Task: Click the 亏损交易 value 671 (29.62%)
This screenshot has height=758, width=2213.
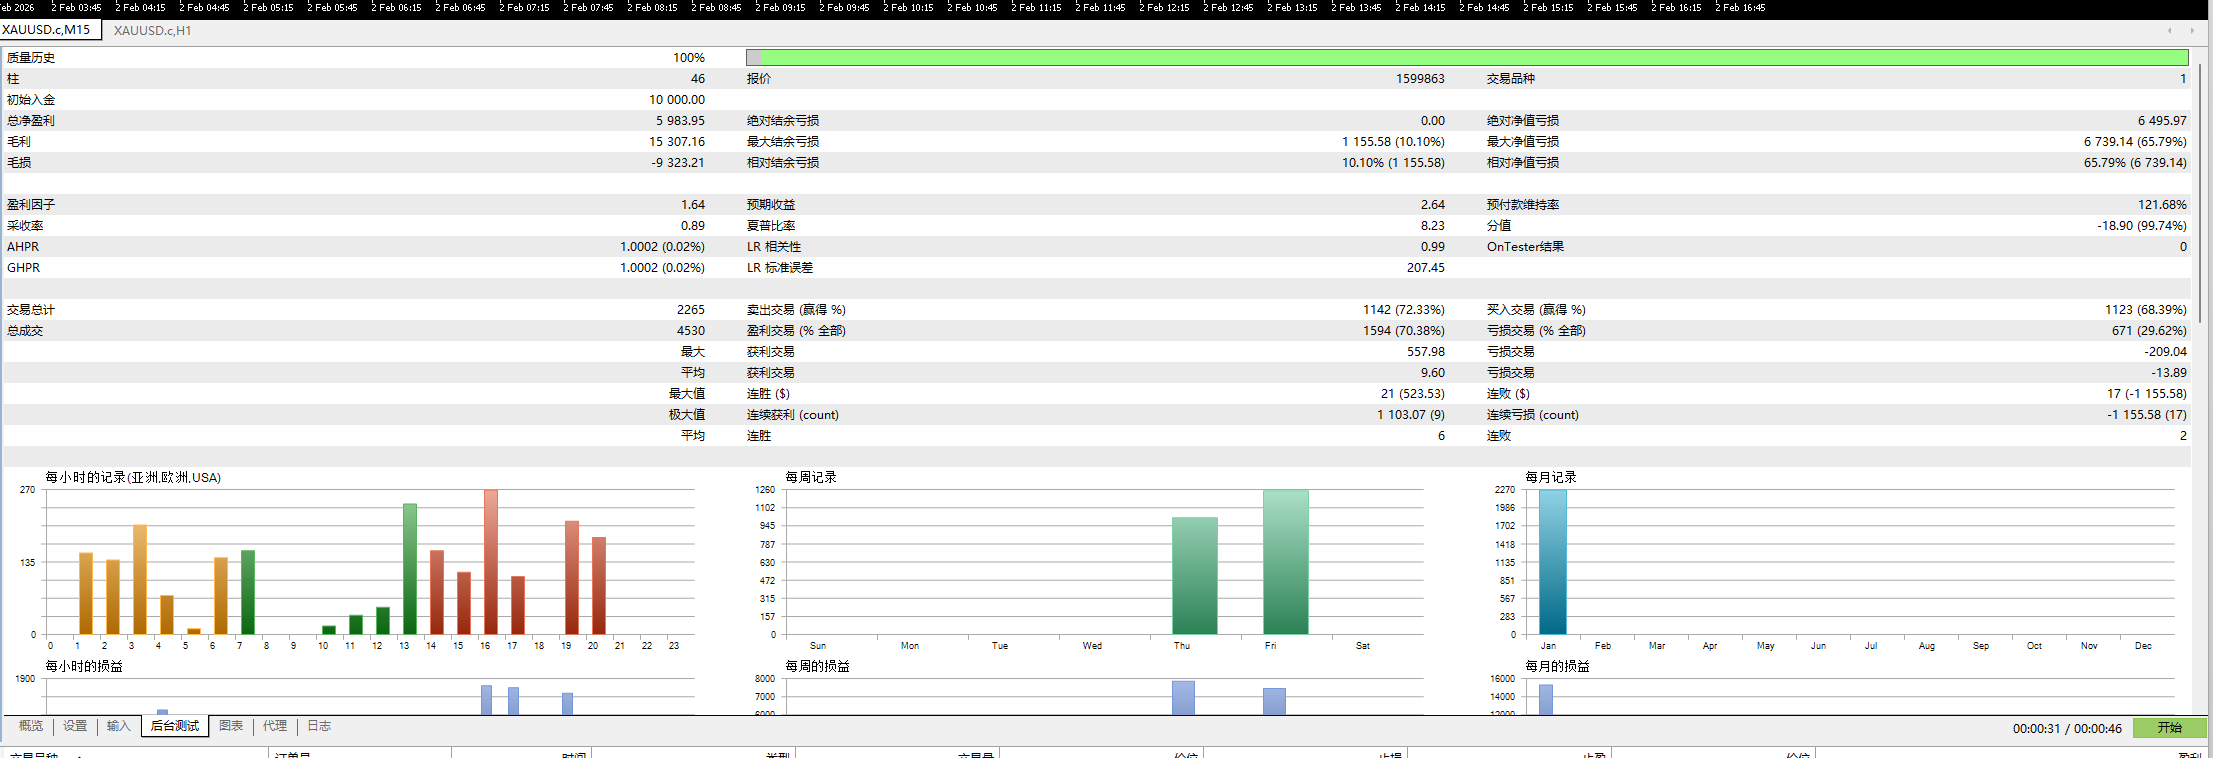Action: (x=2149, y=331)
